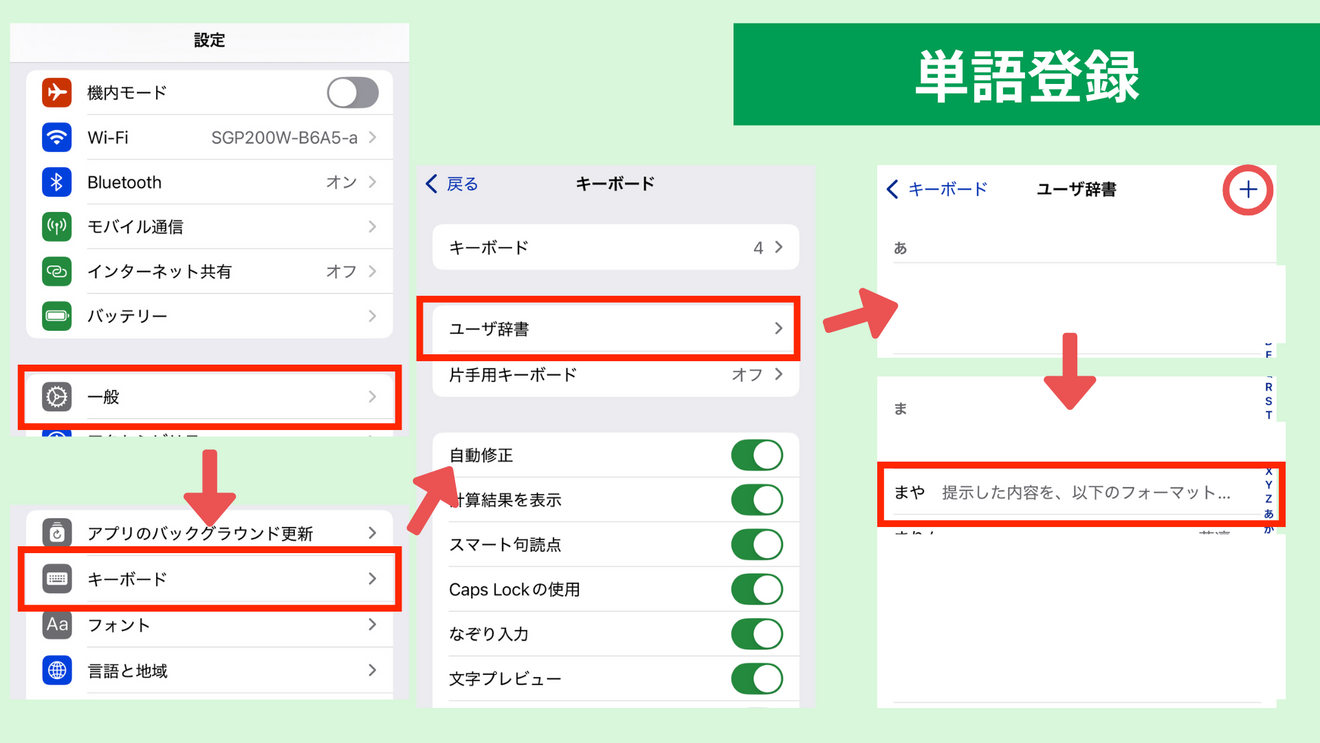Tap the 機内モード label
Screen dimensions: 1320x743
pos(127,92)
